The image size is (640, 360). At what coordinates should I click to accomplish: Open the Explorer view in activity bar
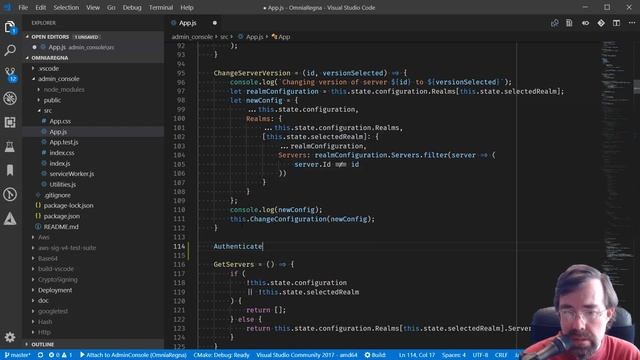(x=10, y=27)
